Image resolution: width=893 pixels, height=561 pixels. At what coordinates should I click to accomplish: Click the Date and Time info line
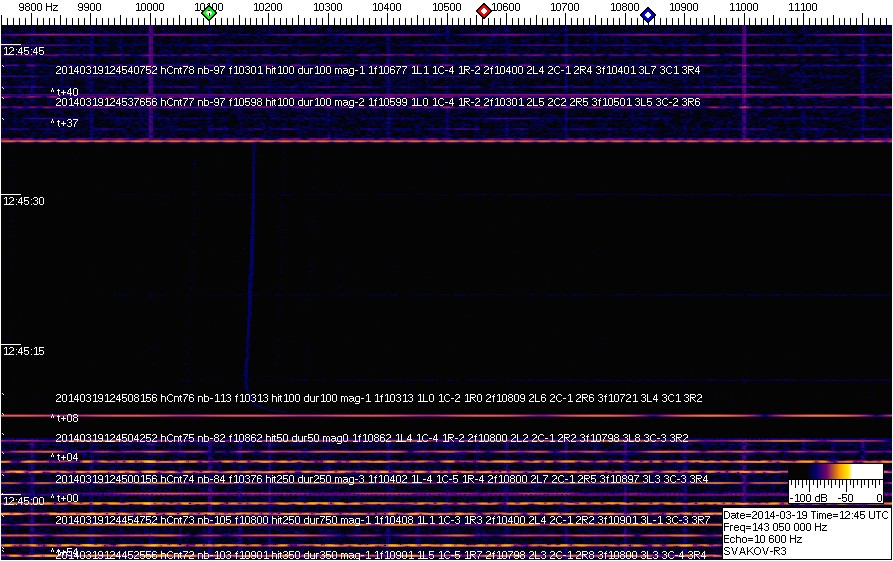click(x=805, y=515)
